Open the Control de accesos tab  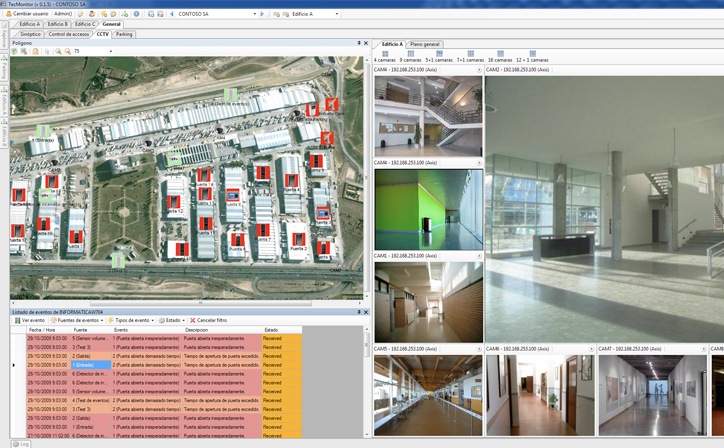click(70, 34)
